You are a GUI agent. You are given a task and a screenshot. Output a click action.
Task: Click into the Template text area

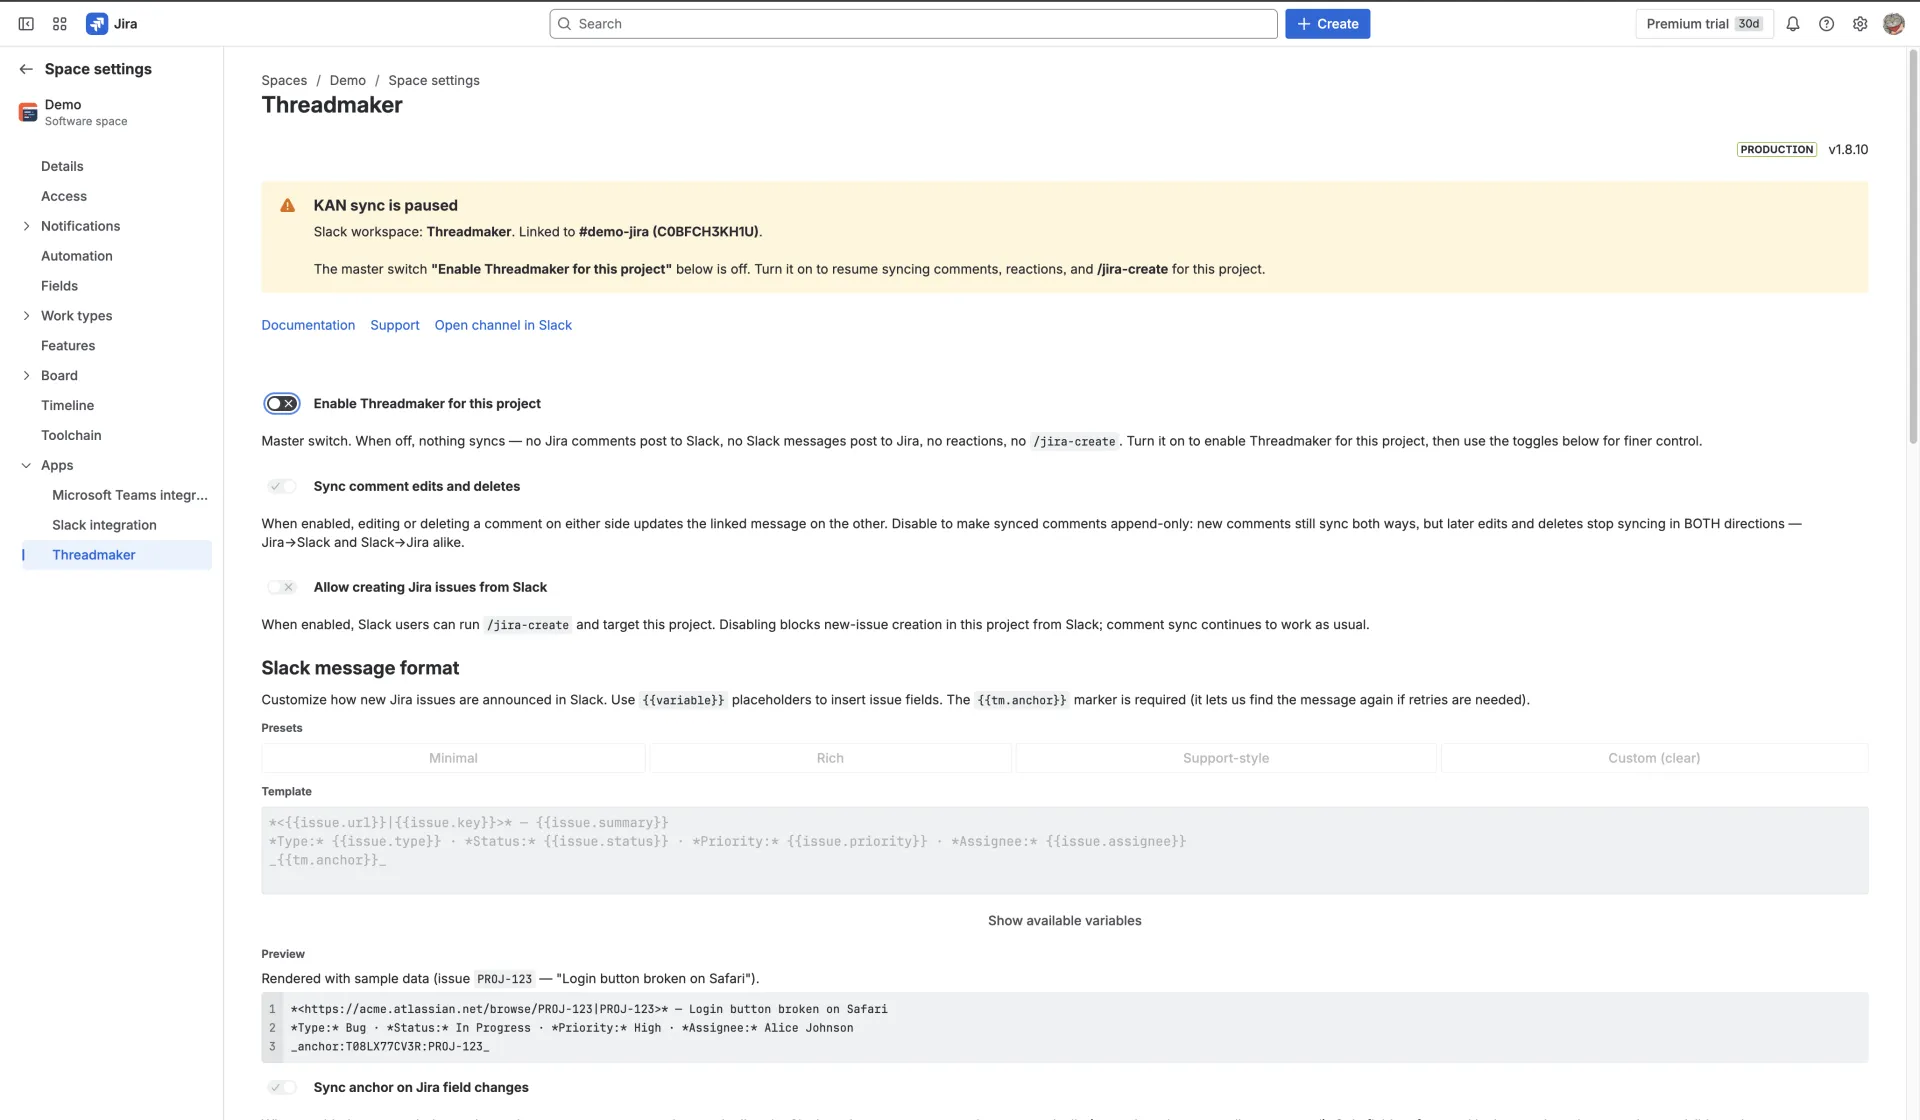pos(1064,851)
